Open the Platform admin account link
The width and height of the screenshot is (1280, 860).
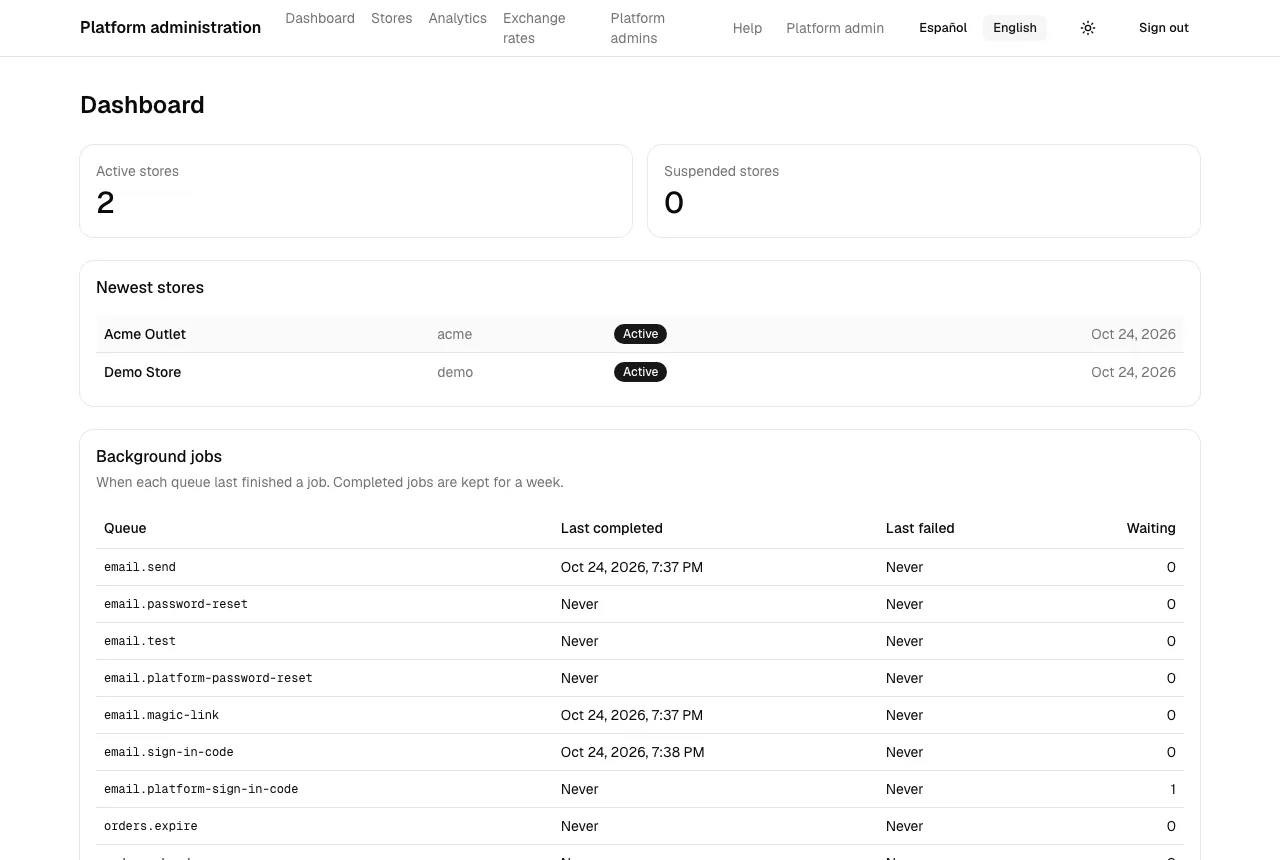(835, 28)
